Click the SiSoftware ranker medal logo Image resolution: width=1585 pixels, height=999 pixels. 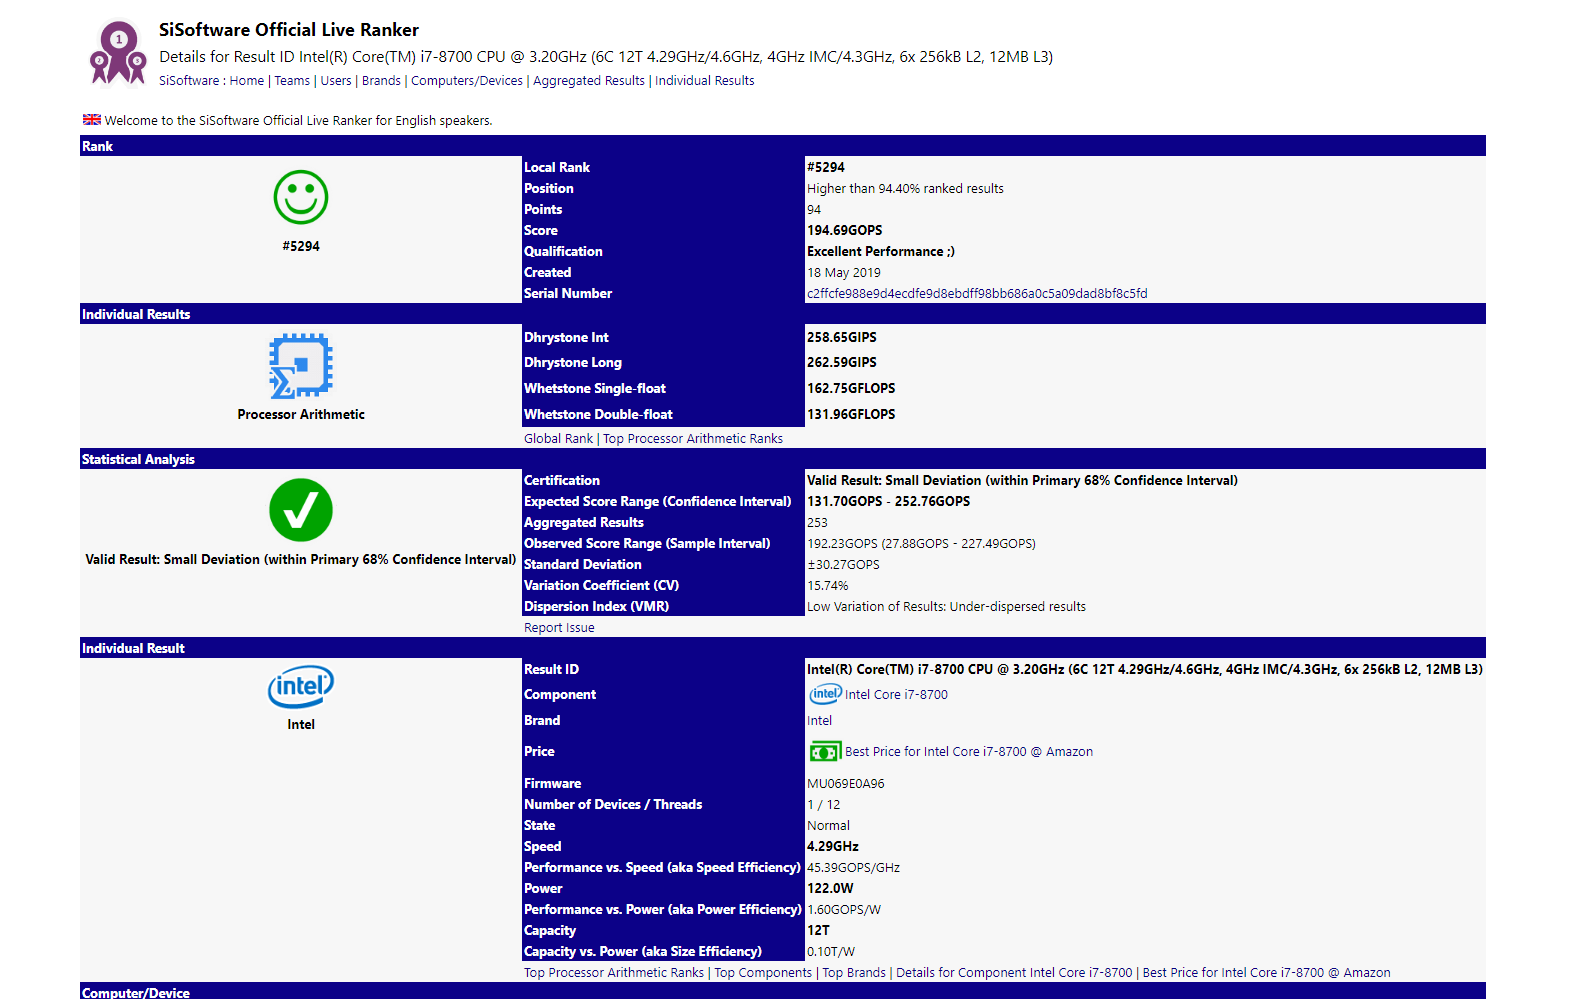[x=118, y=53]
